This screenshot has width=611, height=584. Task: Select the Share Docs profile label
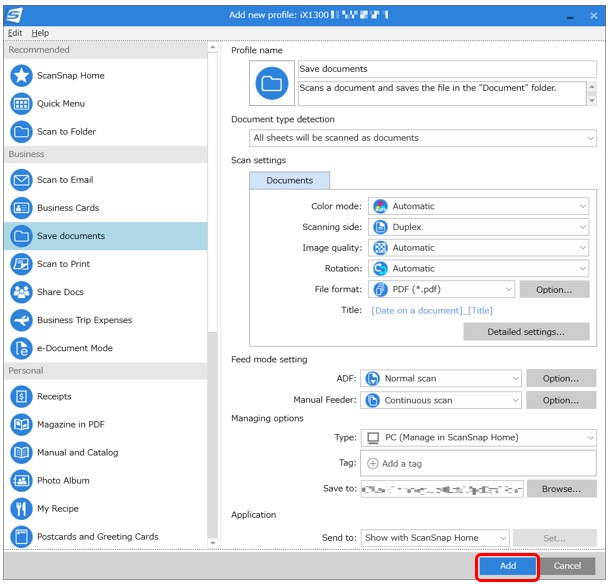(60, 292)
